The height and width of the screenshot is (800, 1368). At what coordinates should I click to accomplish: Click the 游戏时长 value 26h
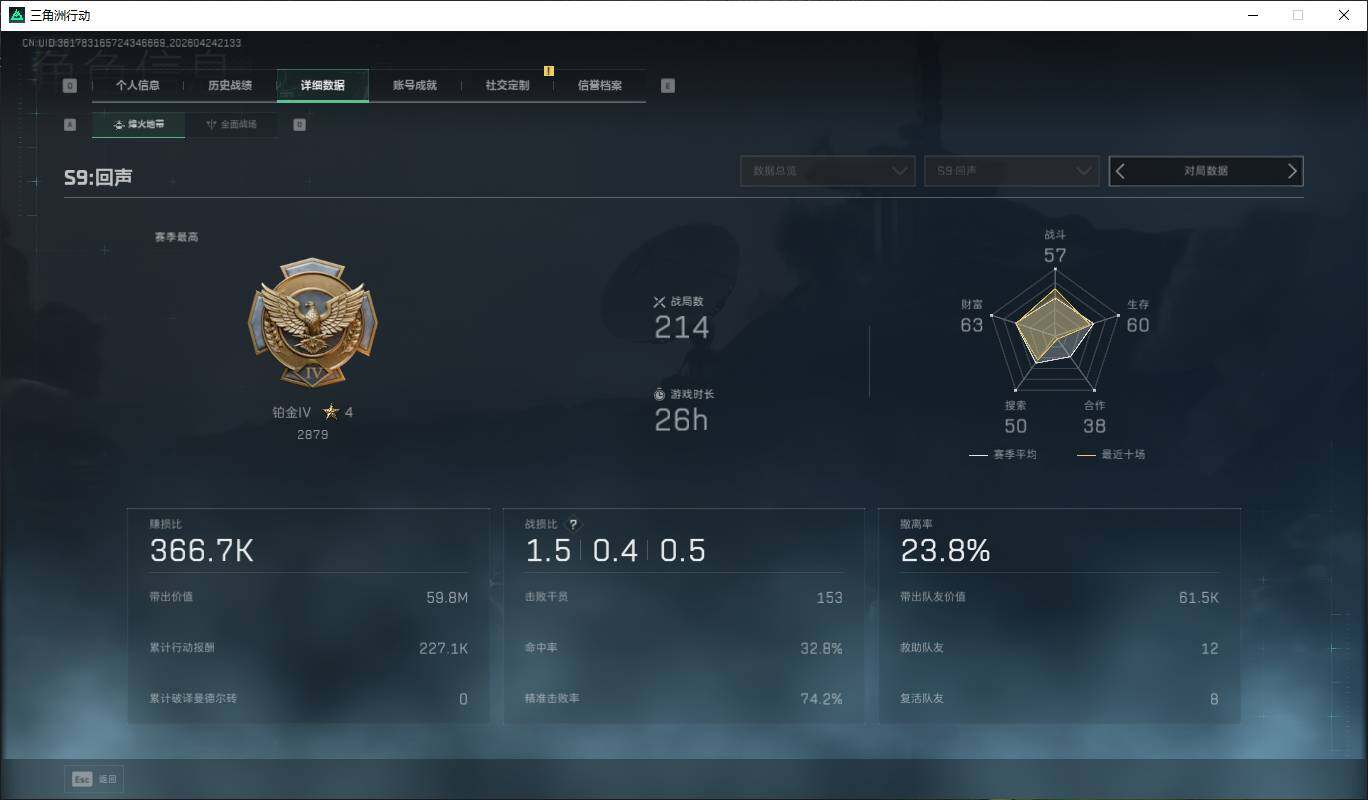pyautogui.click(x=681, y=421)
